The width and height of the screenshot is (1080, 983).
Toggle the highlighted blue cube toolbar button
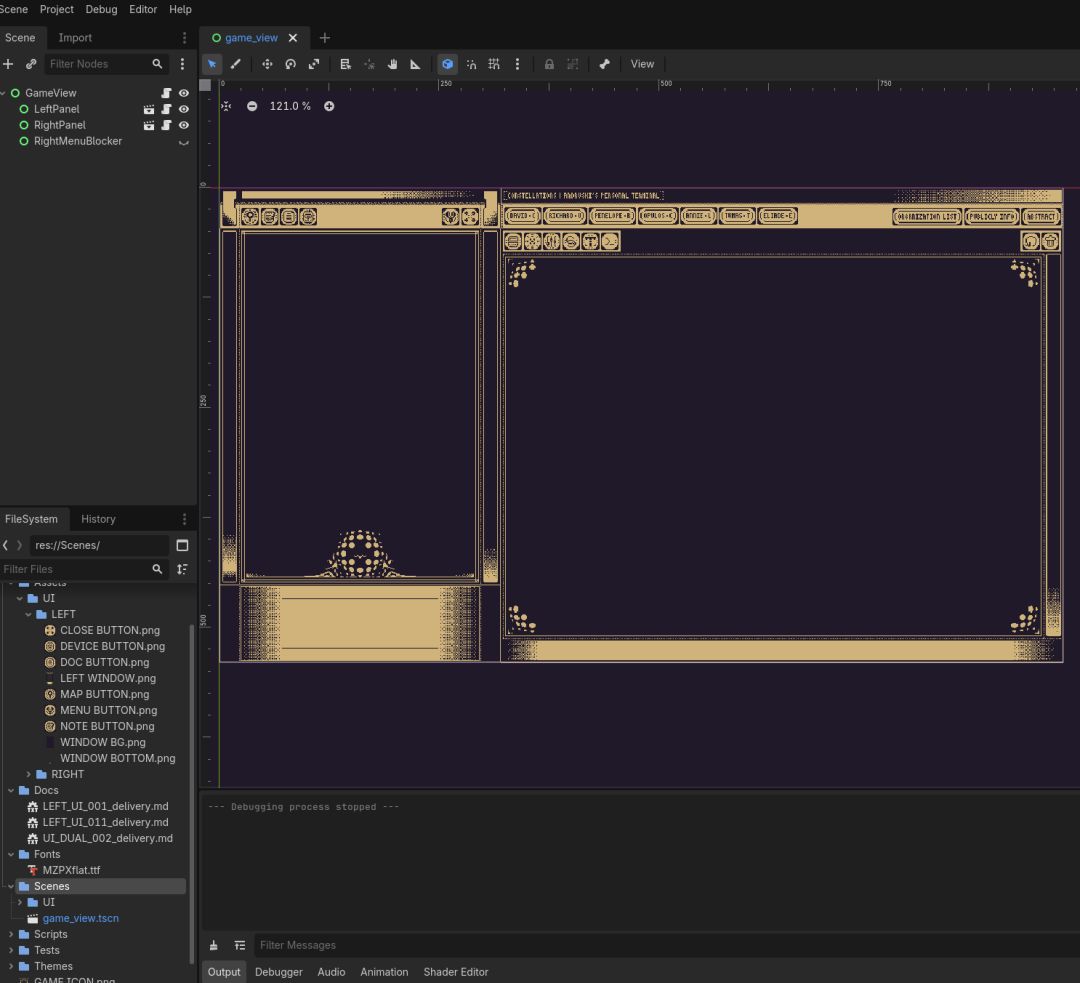tap(448, 64)
